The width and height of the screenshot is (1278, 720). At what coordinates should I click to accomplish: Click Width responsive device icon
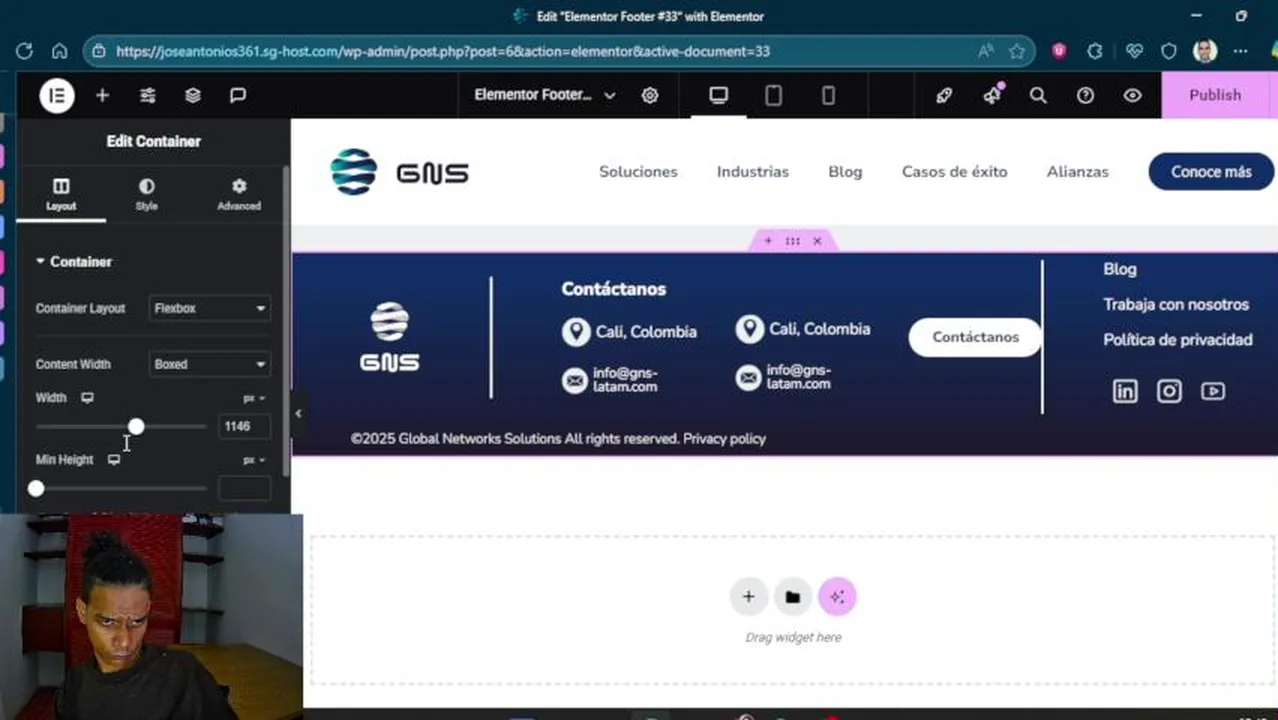click(x=88, y=398)
